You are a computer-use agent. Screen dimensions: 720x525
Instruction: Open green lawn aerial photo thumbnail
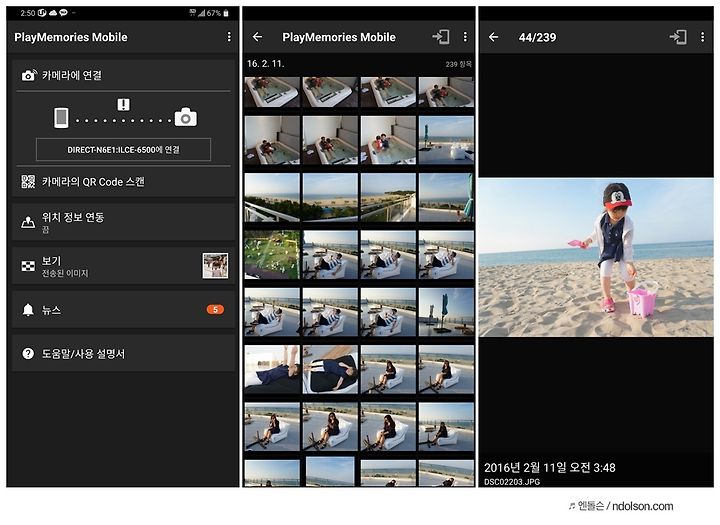[x=272, y=255]
